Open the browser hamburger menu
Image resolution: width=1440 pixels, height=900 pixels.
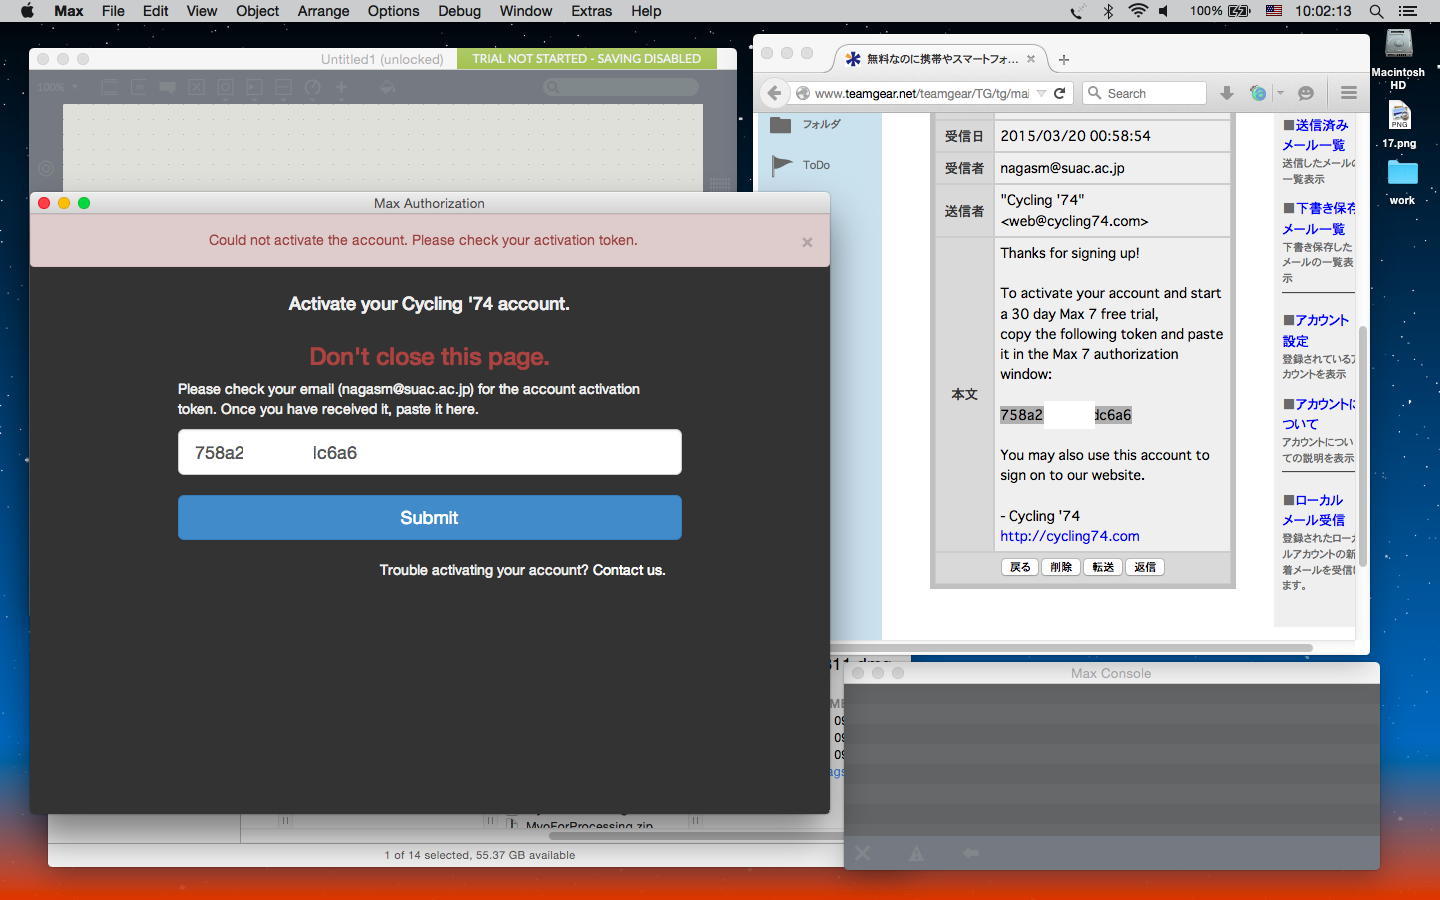[1349, 93]
